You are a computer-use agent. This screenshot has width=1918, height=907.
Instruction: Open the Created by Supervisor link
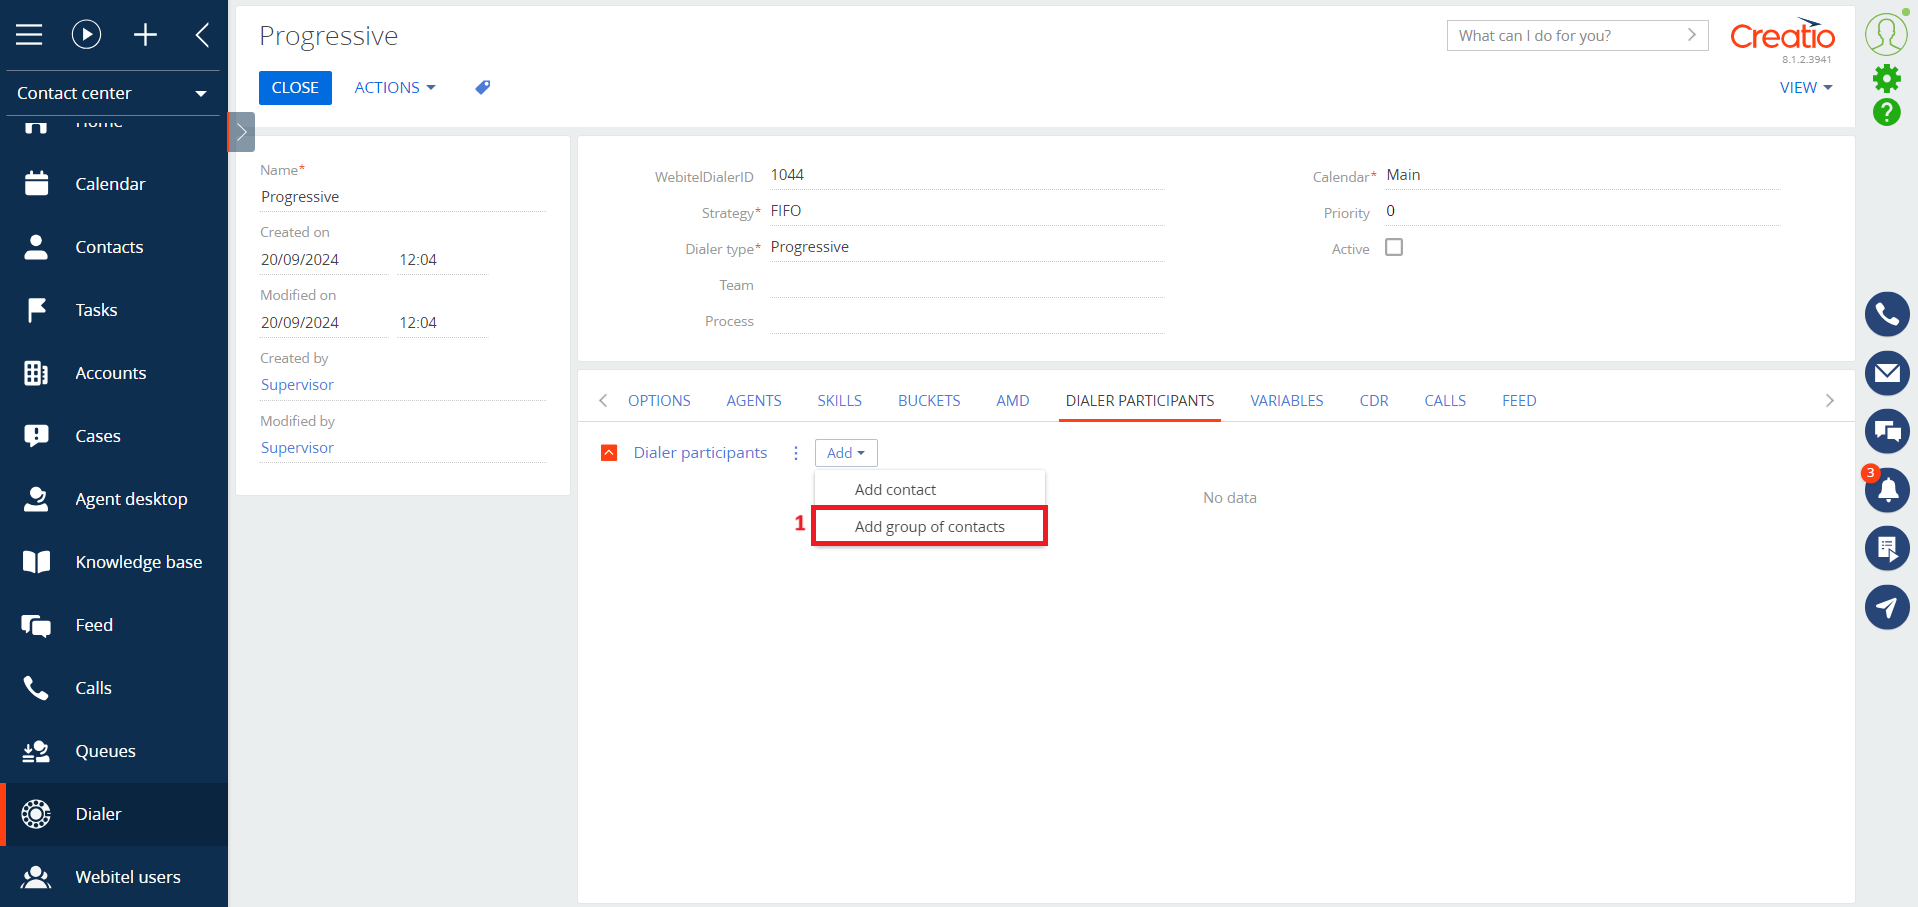pyautogui.click(x=297, y=385)
